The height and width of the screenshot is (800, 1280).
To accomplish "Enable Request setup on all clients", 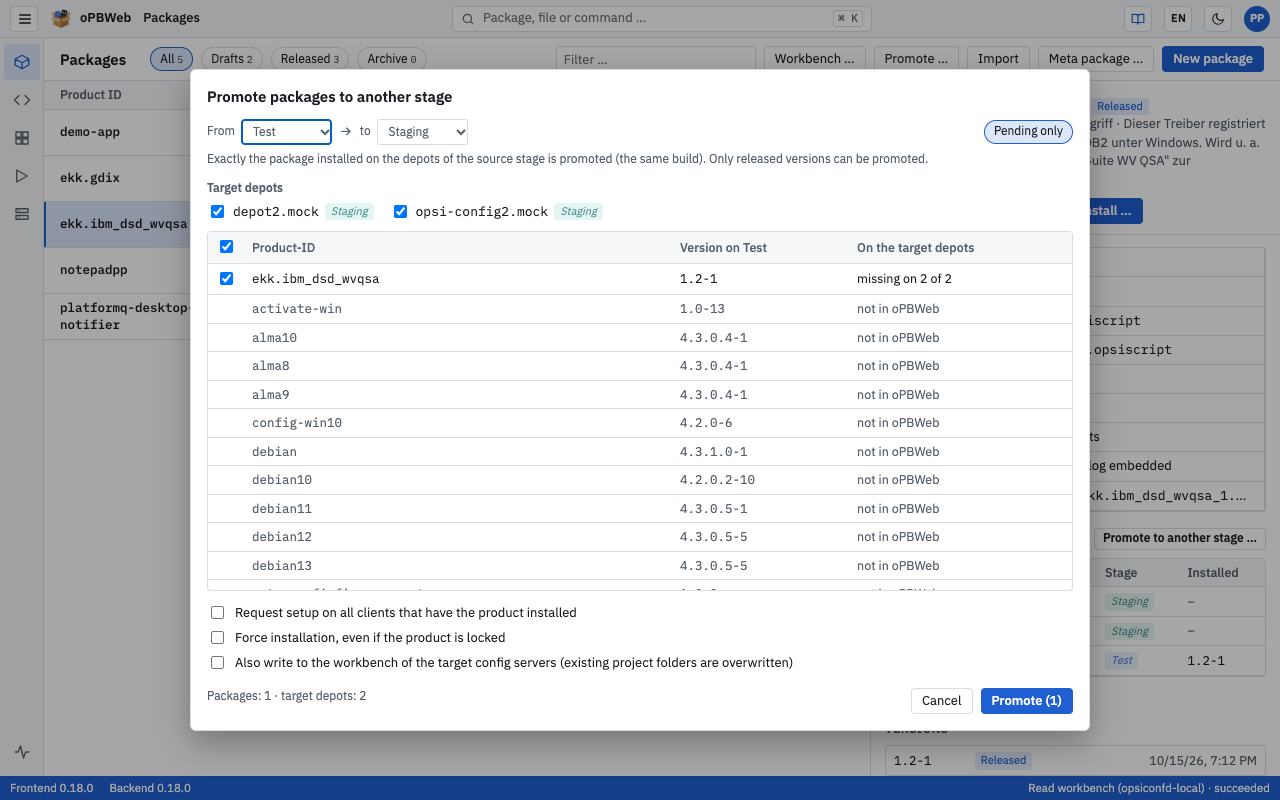I will tap(217, 612).
